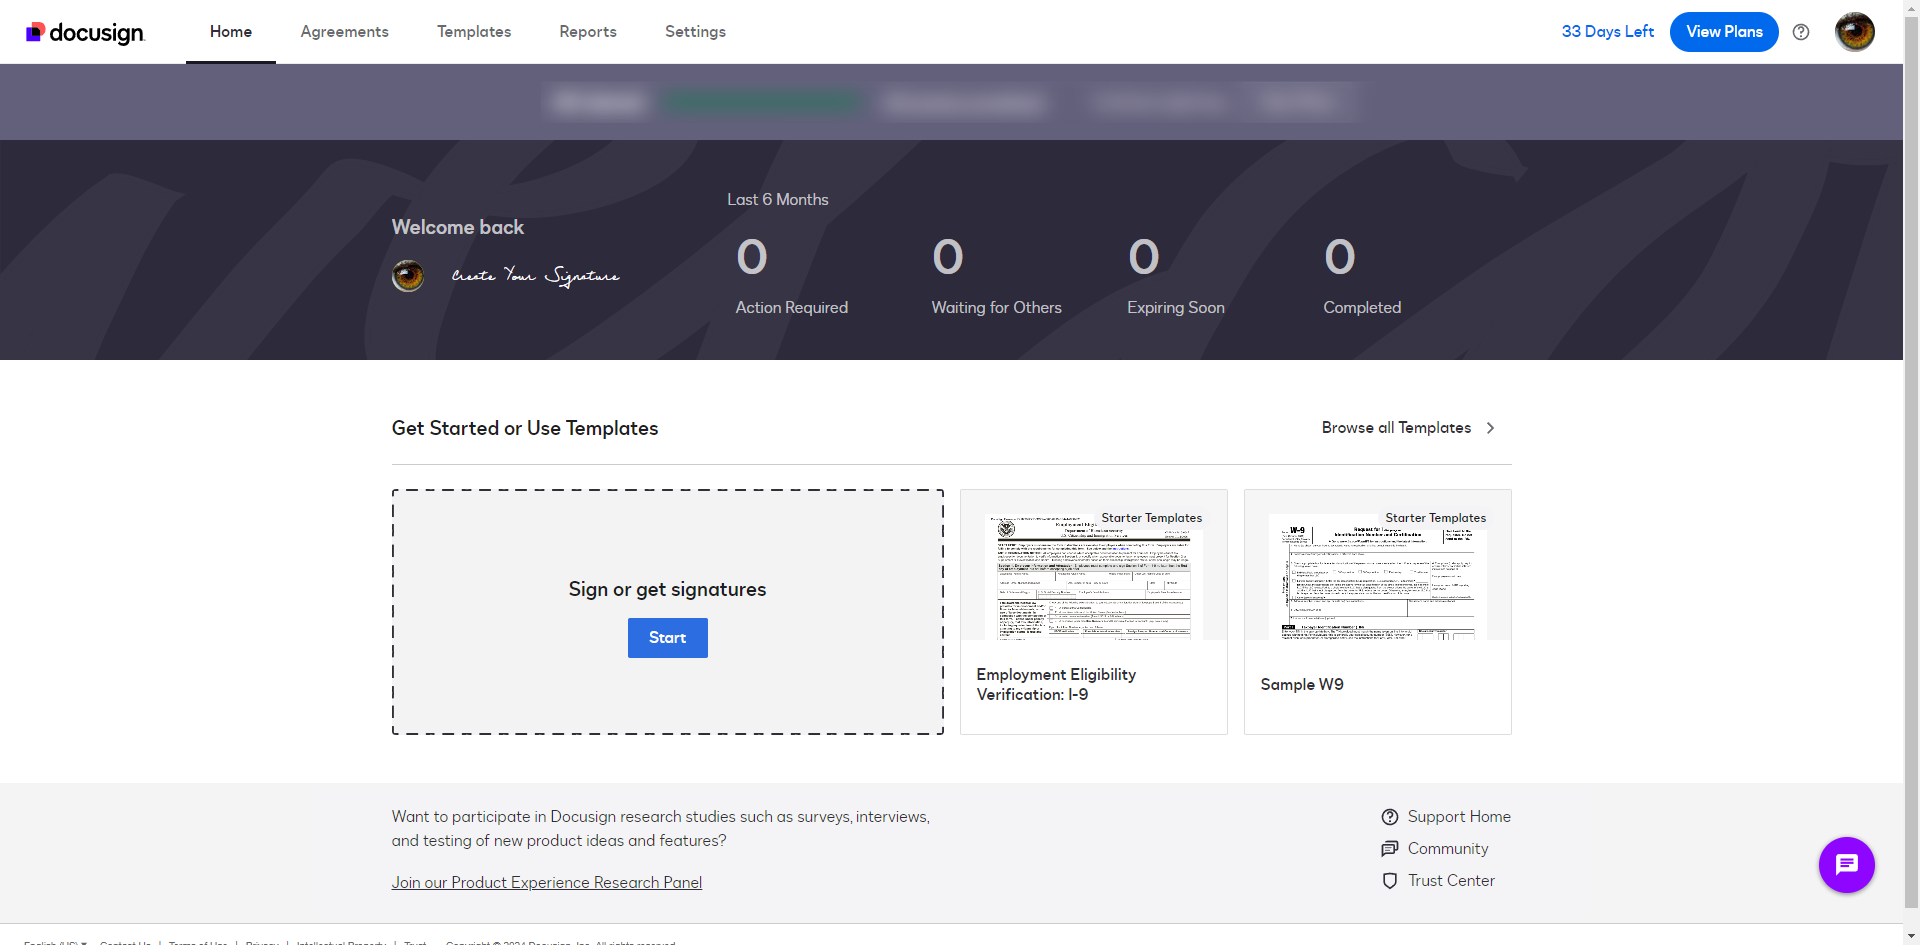This screenshot has height=945, width=1920.
Task: Open Support Home link
Action: (x=1446, y=817)
